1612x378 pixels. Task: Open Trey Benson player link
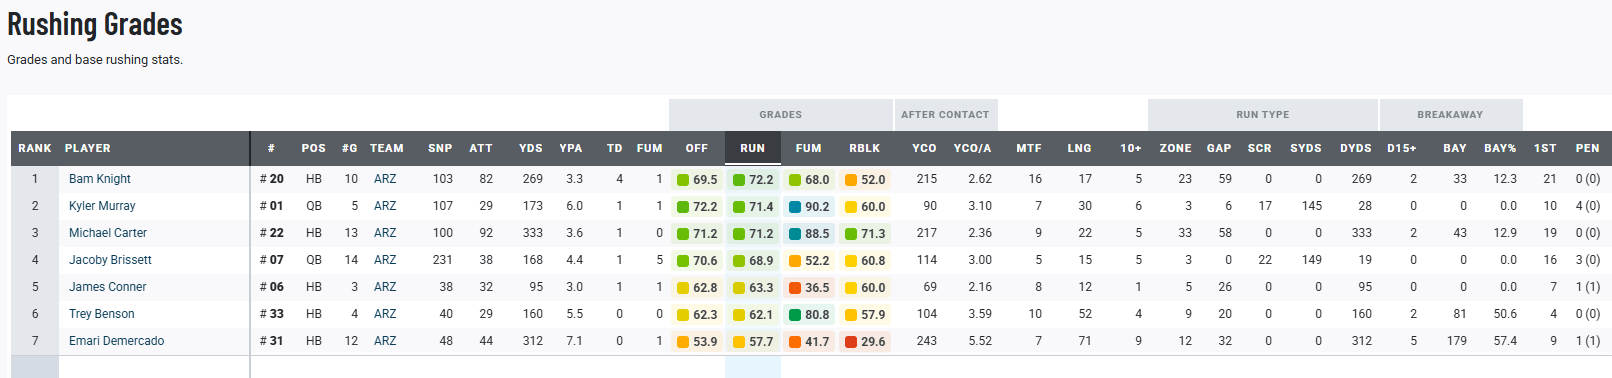click(x=101, y=314)
